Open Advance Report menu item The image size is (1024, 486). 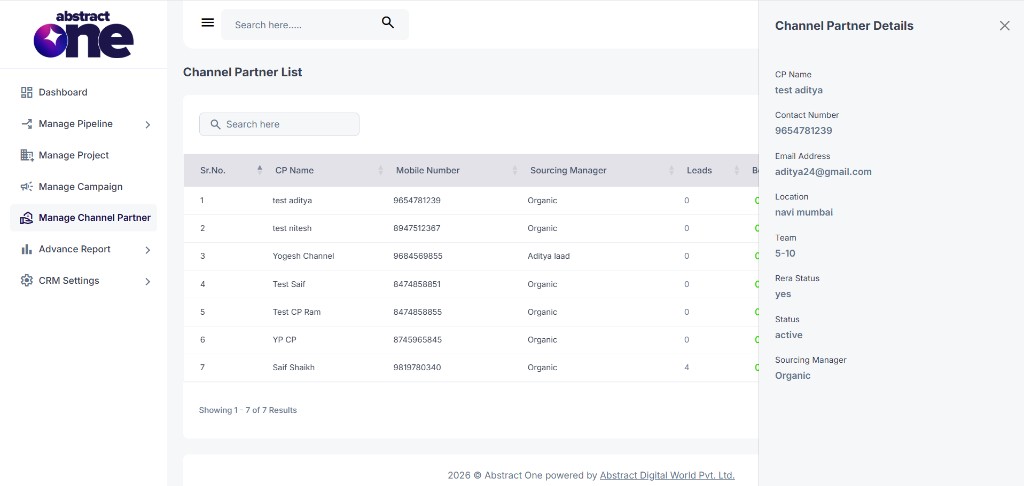74,249
